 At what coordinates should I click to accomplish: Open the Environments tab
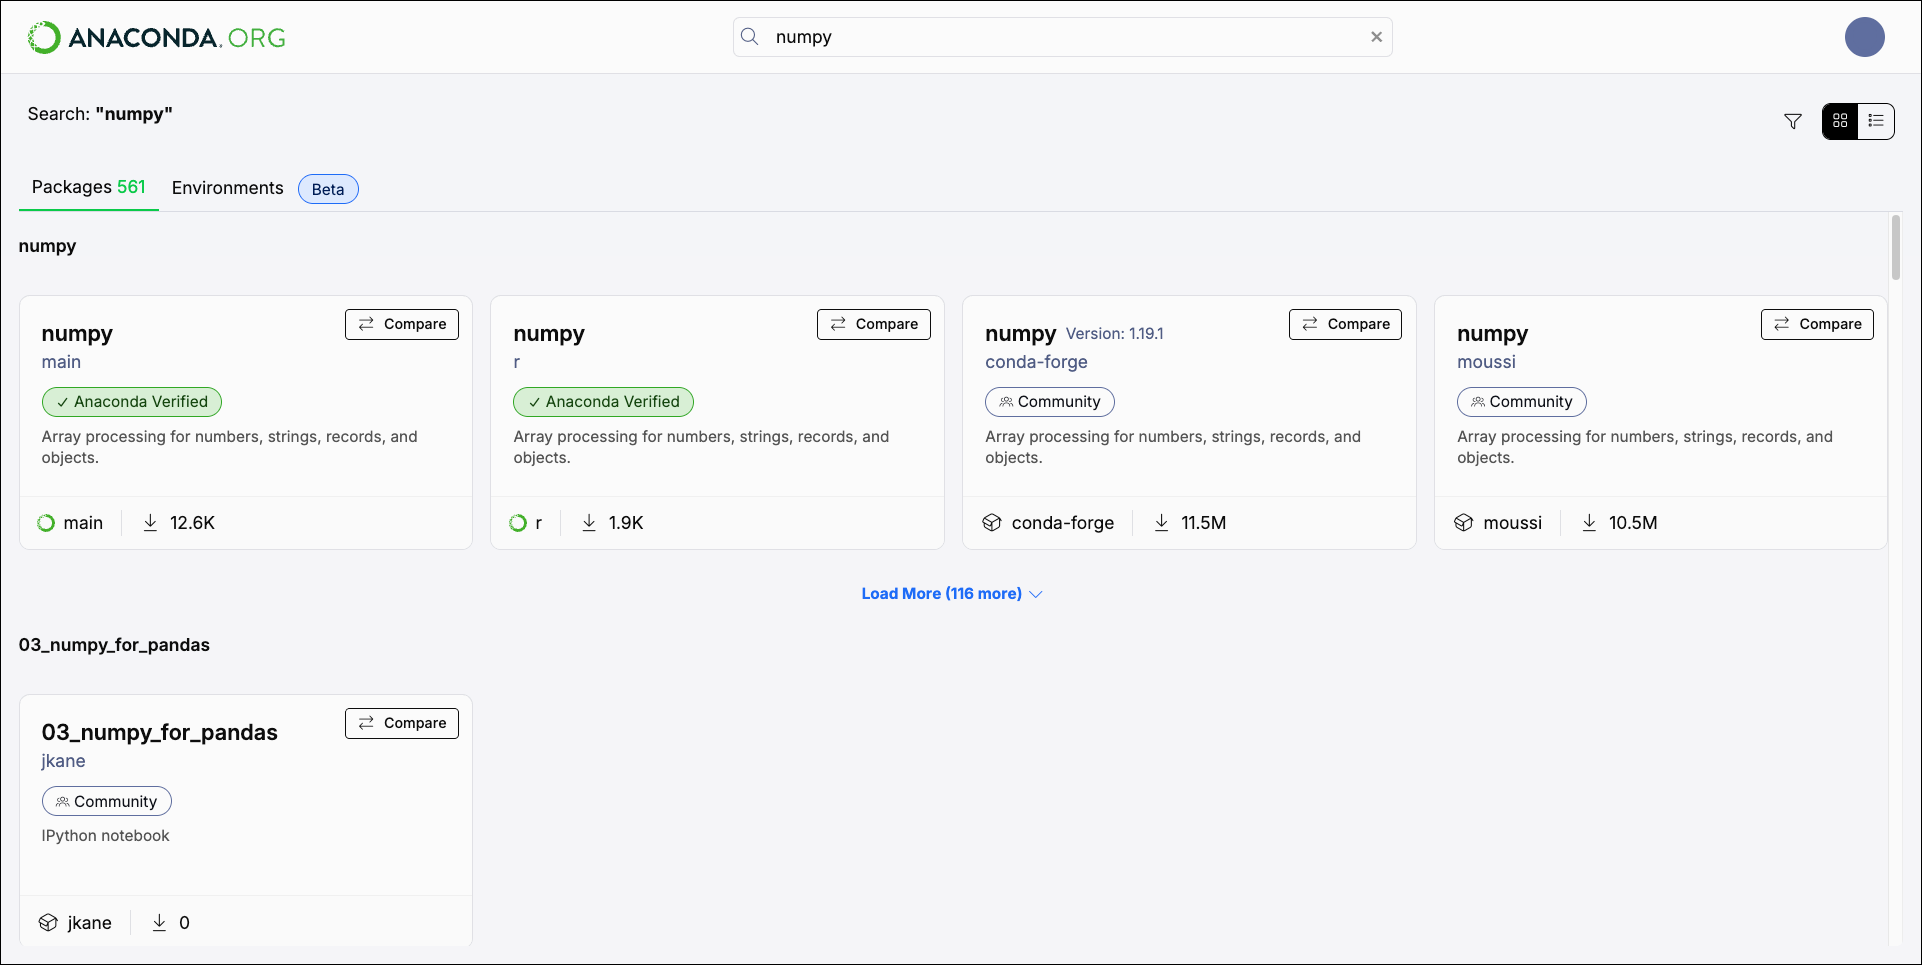coord(228,188)
